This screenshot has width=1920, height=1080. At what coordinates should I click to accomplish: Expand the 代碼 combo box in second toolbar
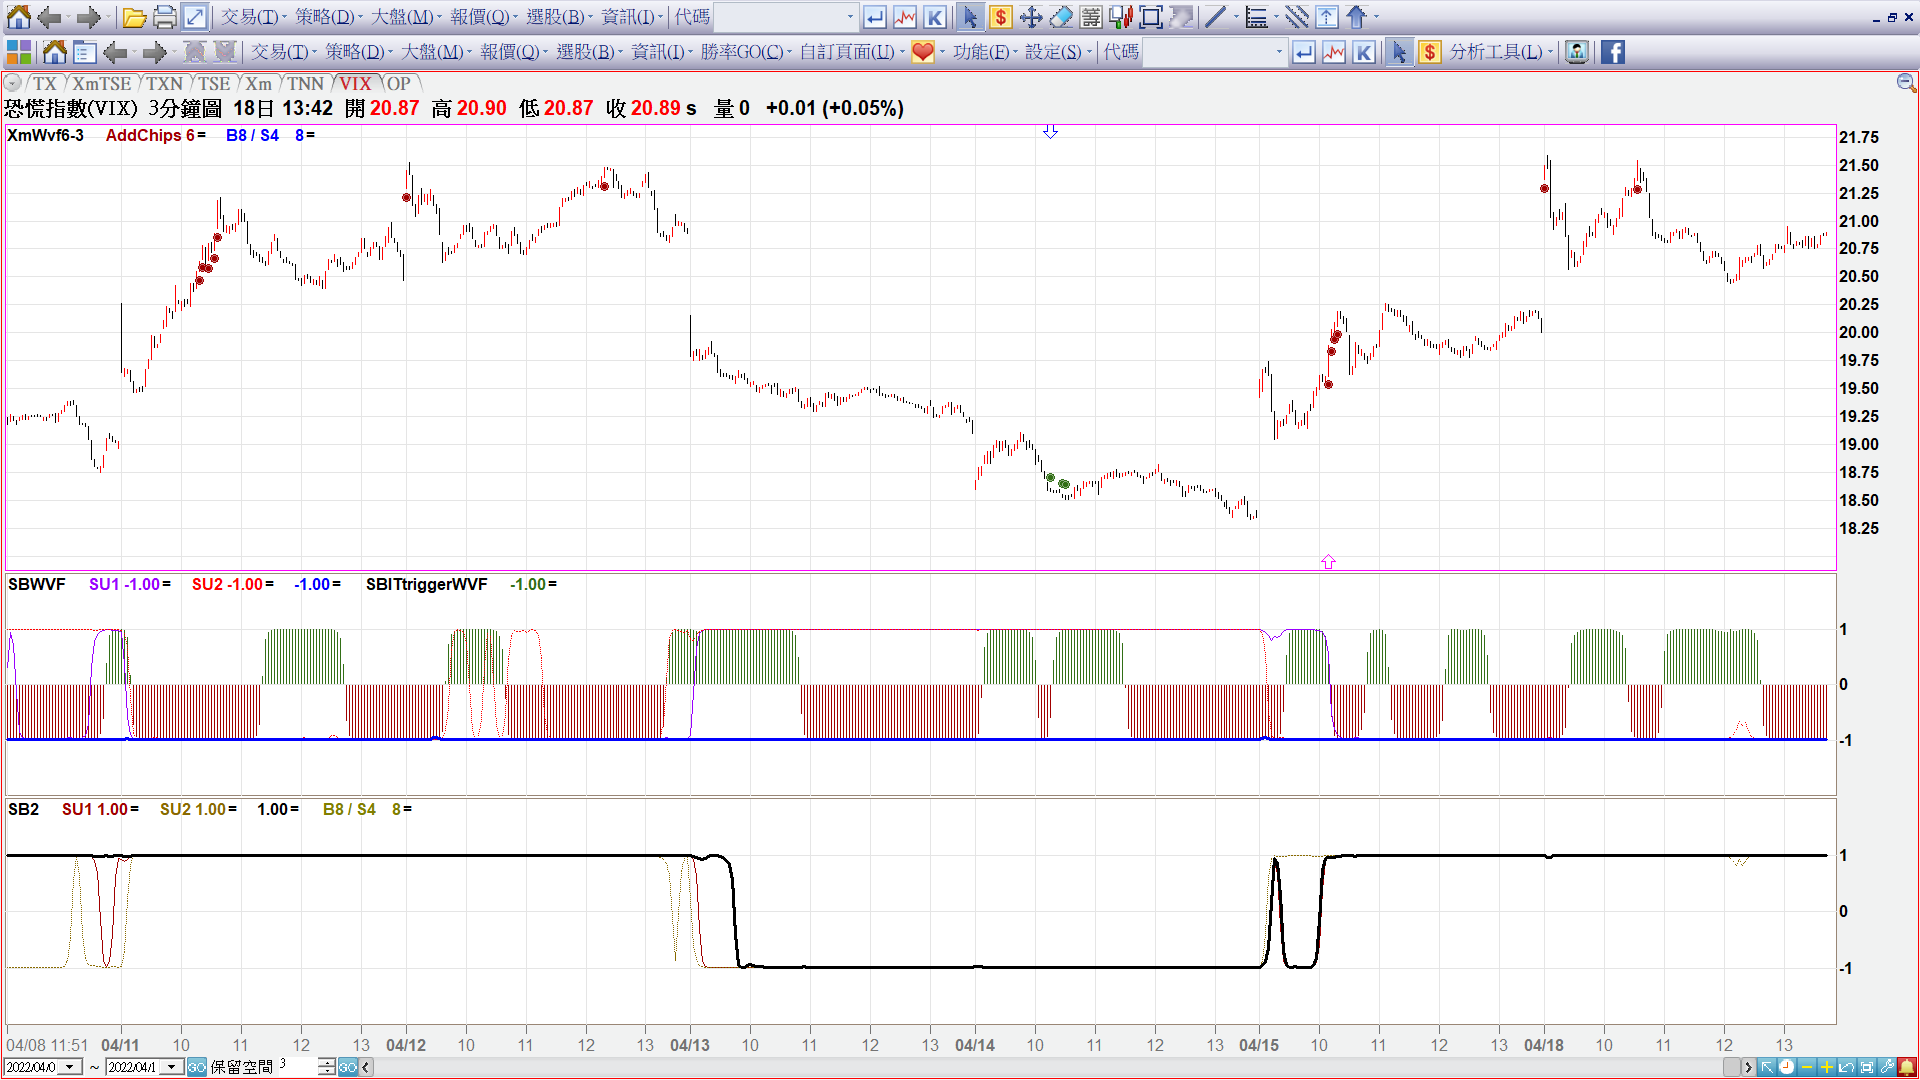(1279, 52)
